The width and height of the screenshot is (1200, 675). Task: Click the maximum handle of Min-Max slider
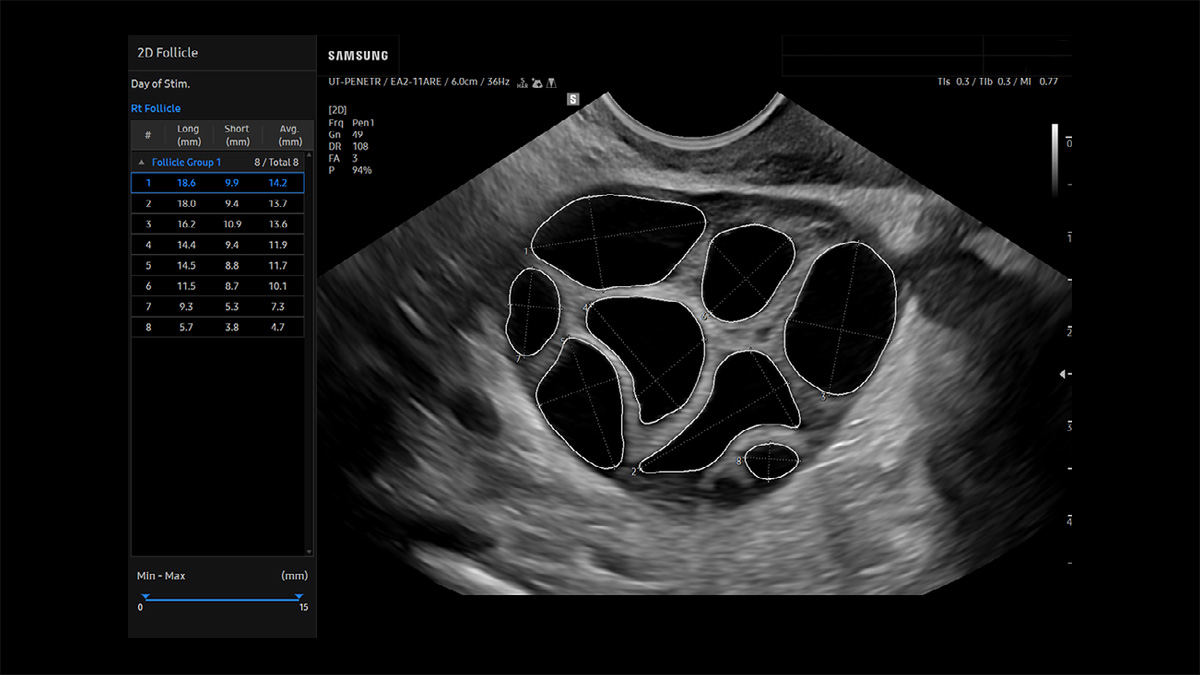click(x=299, y=597)
